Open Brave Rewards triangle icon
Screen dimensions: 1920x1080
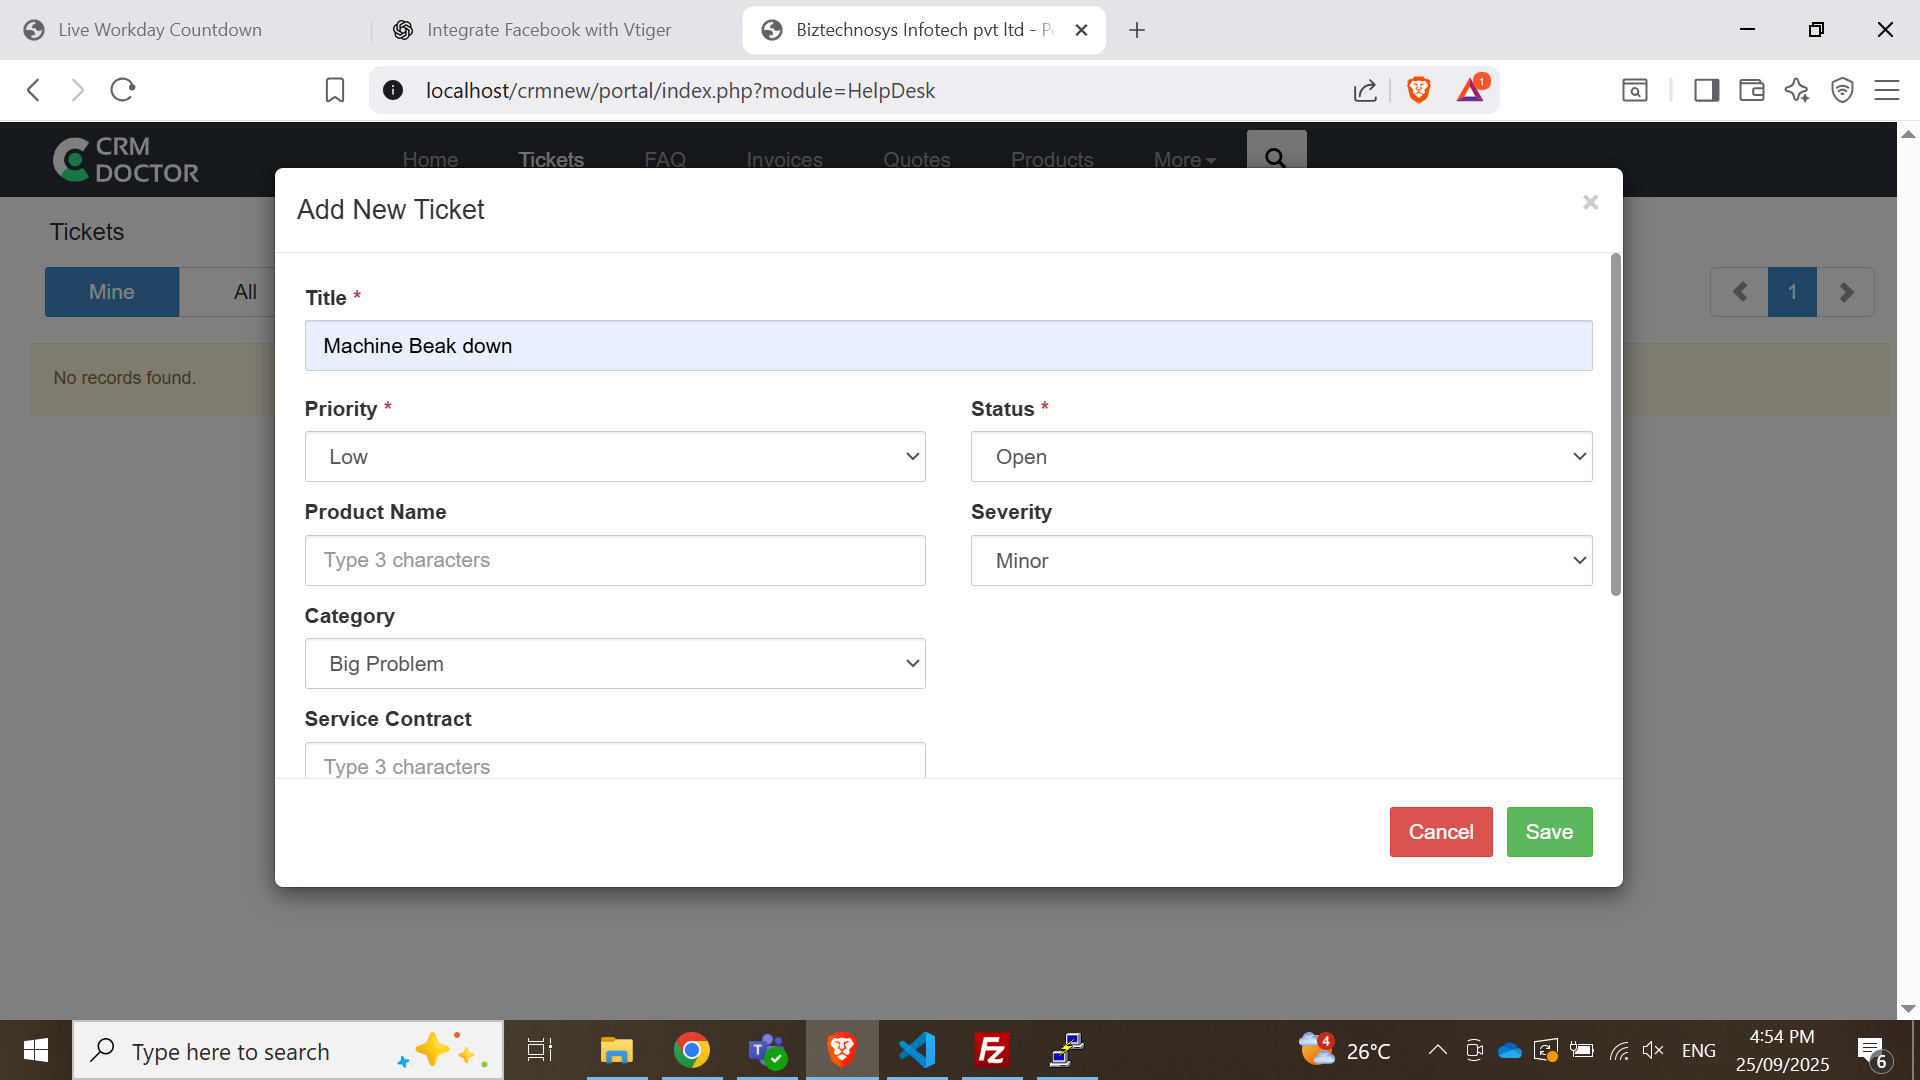[x=1470, y=90]
